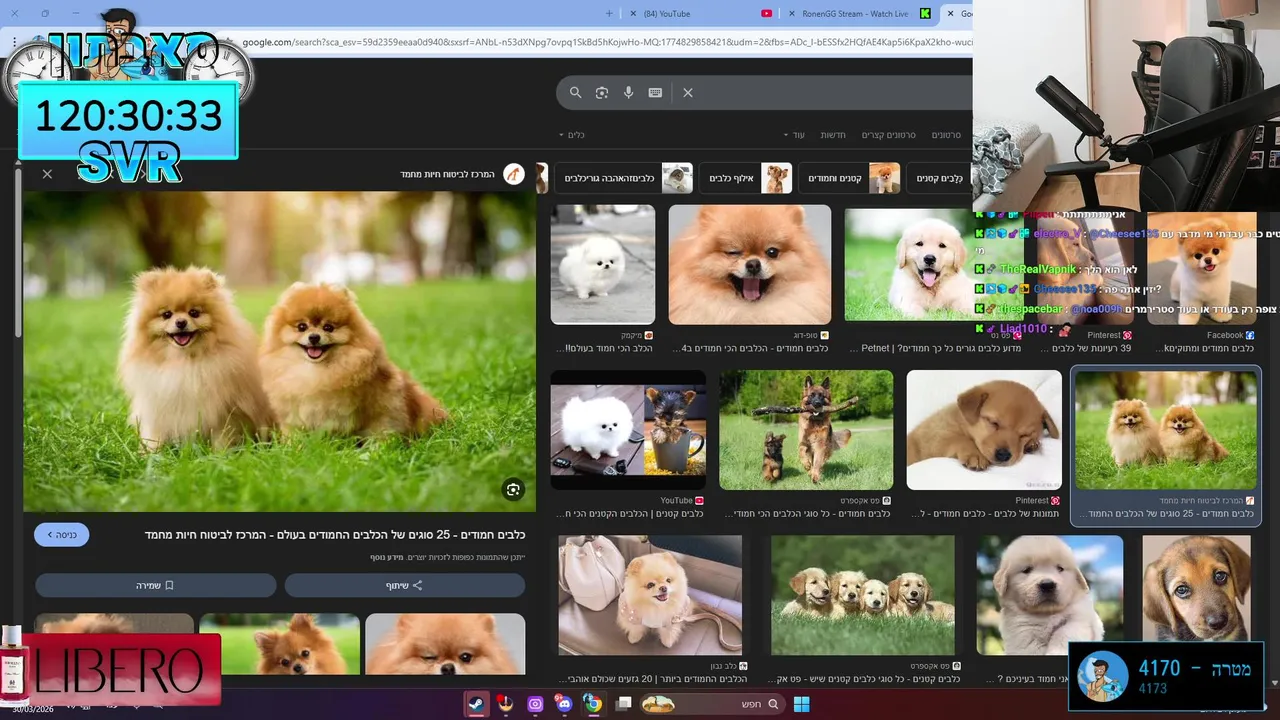1280x720 pixels.
Task: Select the 'כלביםזהאהבה גוריכלבים' suggestion chip
Action: coord(623,178)
